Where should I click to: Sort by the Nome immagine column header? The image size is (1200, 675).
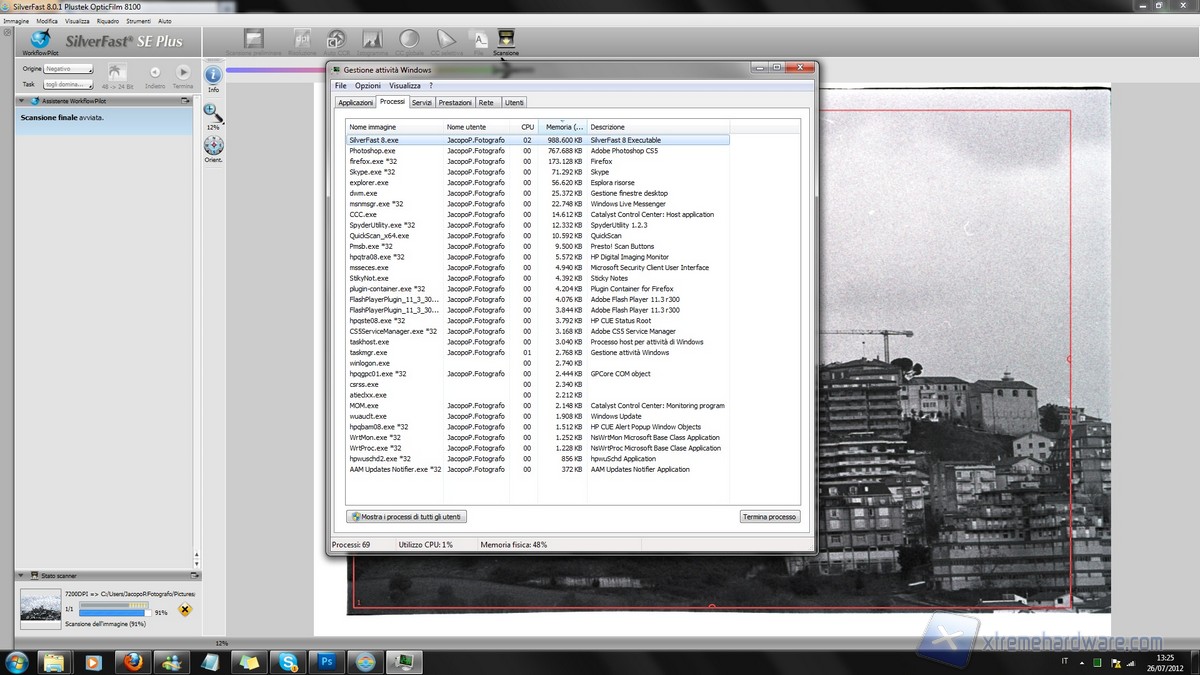pyautogui.click(x=395, y=127)
